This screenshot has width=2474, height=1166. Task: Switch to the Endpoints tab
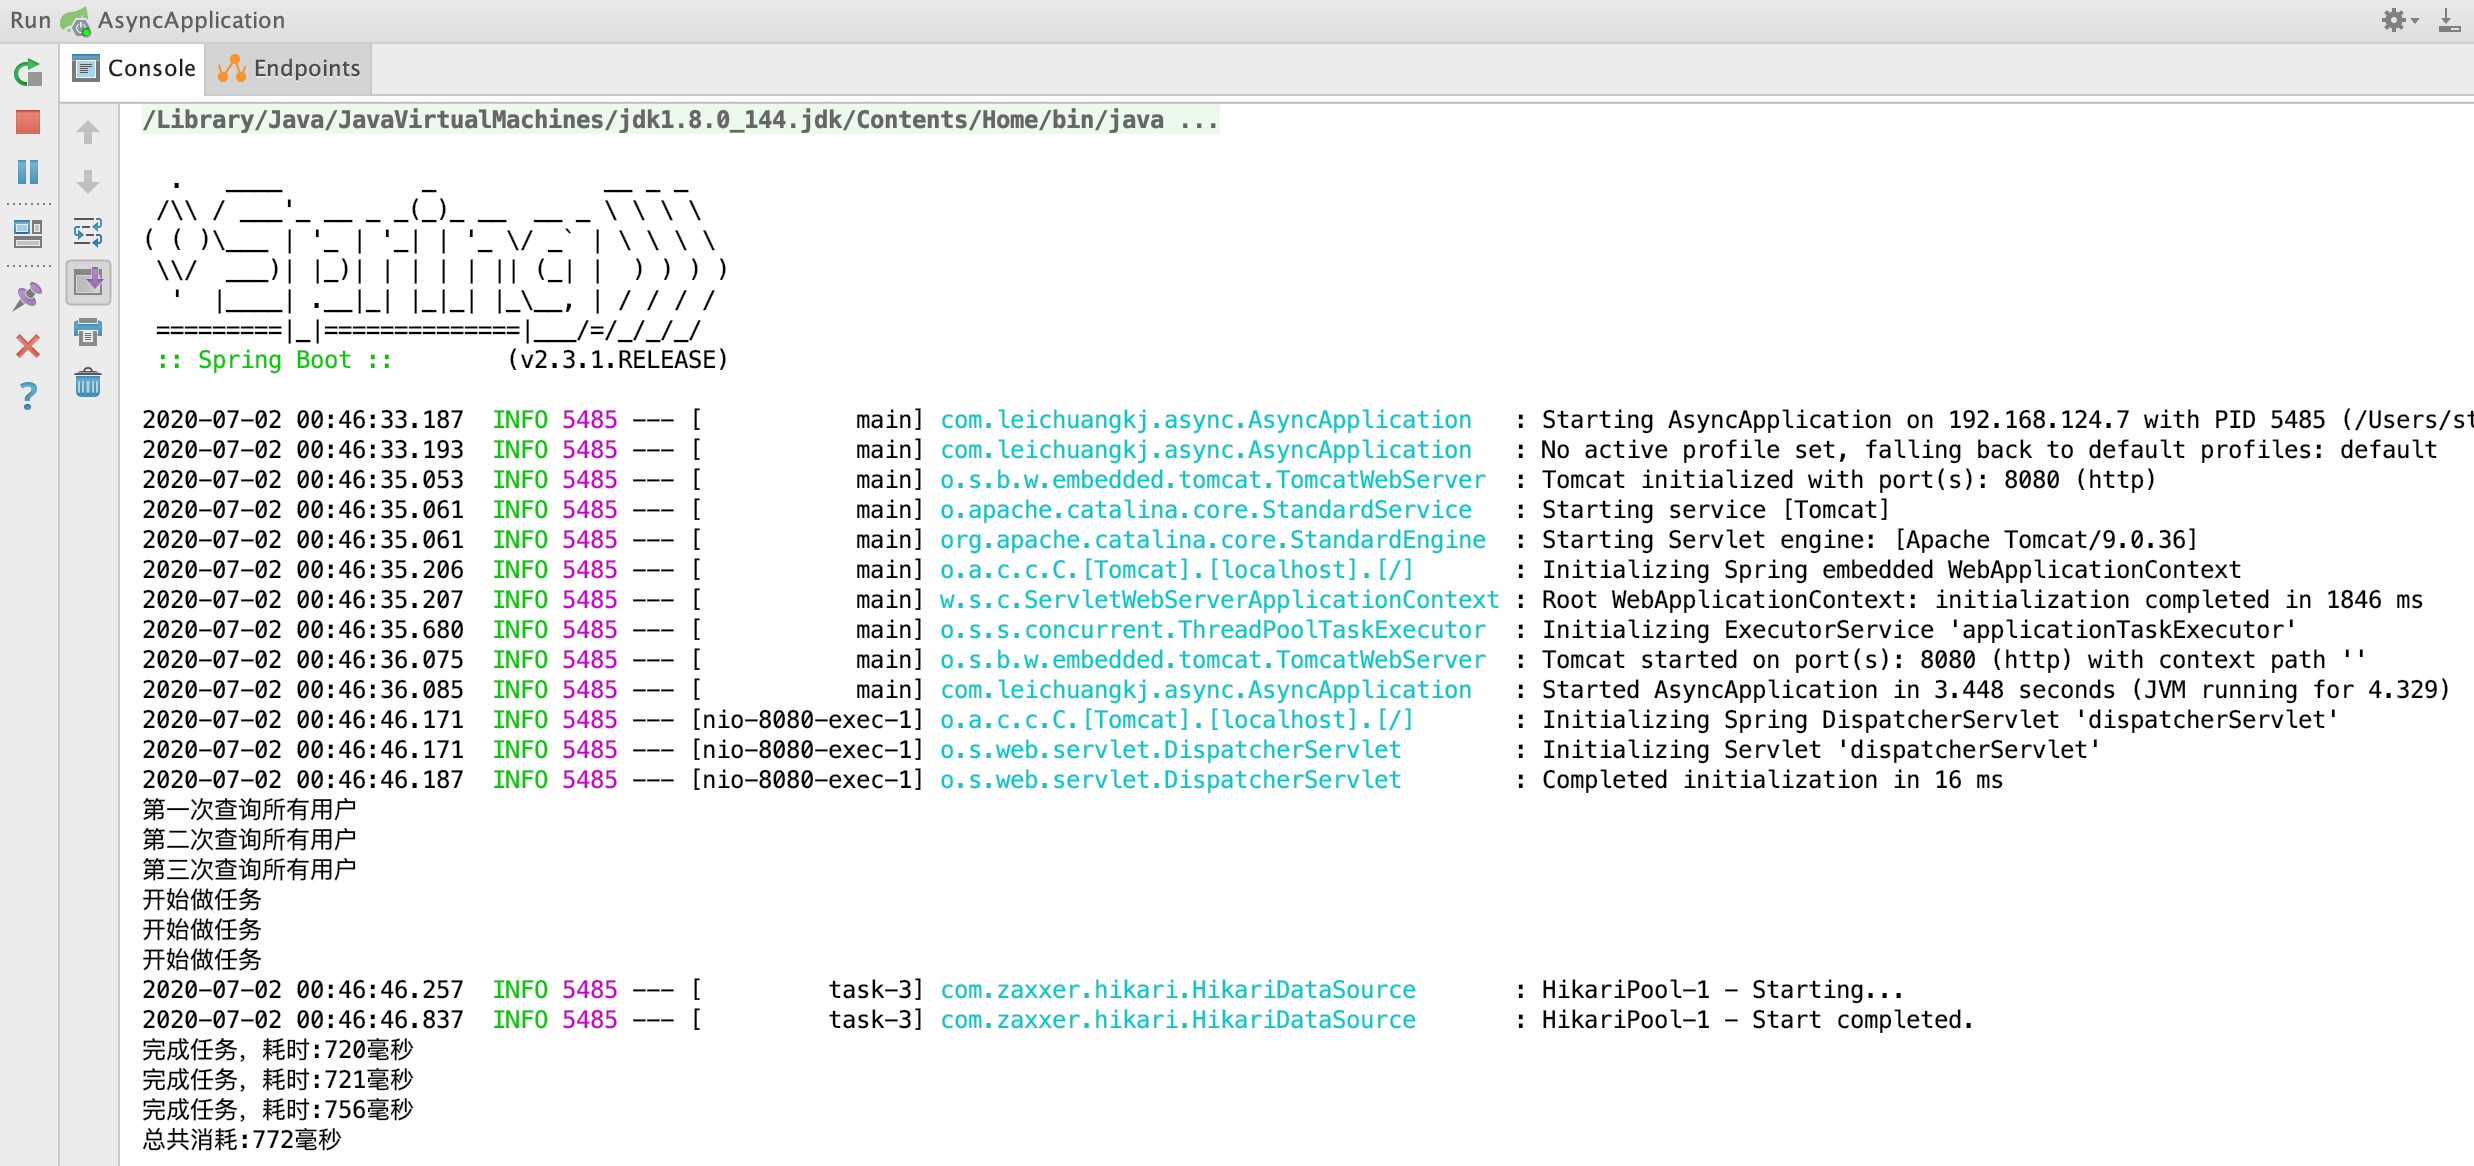289,68
